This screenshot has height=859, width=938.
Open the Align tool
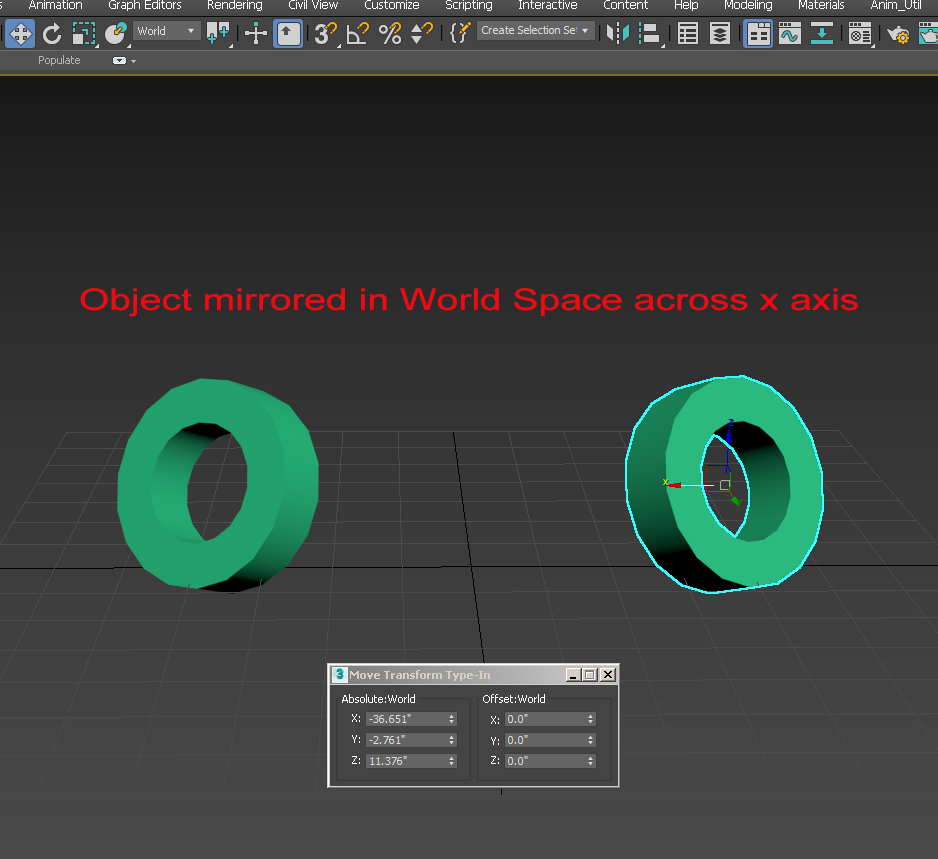pos(650,33)
